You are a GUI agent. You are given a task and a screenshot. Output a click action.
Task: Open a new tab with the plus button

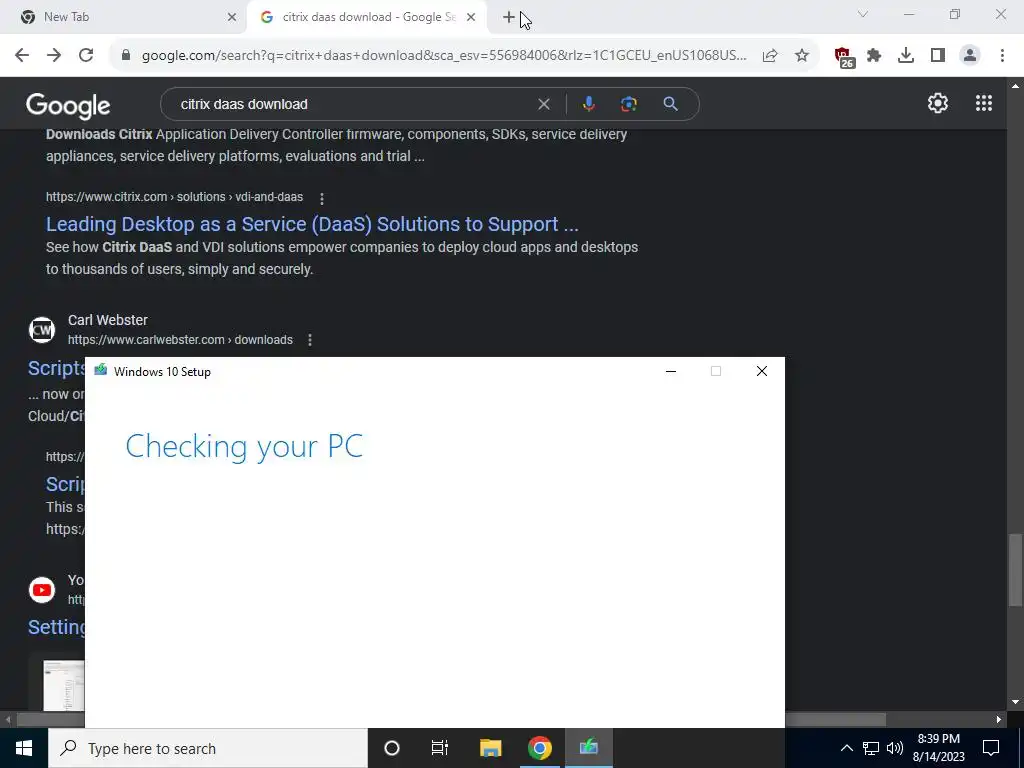509,18
